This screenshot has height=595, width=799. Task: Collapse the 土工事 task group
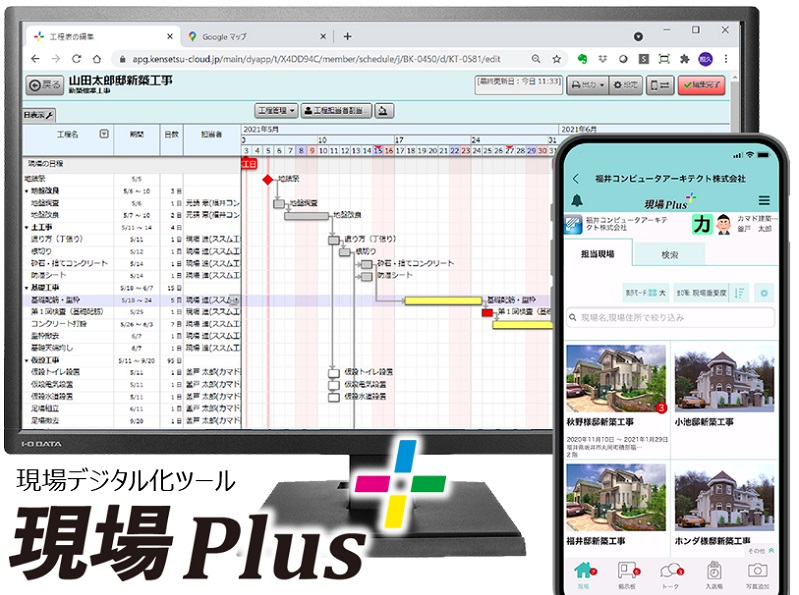pyautogui.click(x=26, y=228)
